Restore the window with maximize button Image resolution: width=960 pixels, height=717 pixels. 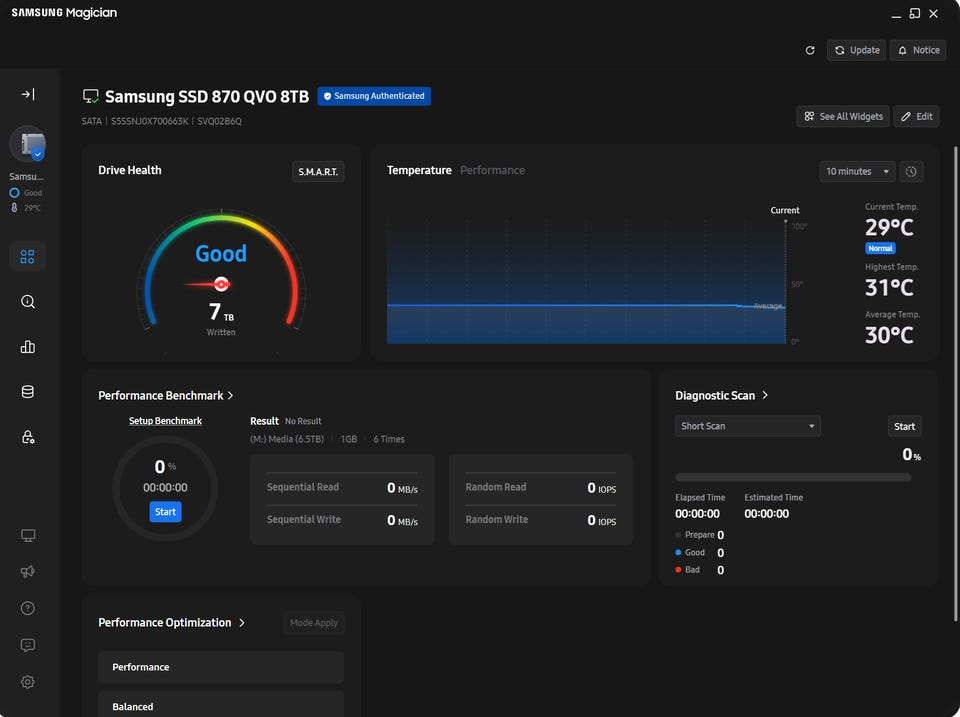pos(914,13)
